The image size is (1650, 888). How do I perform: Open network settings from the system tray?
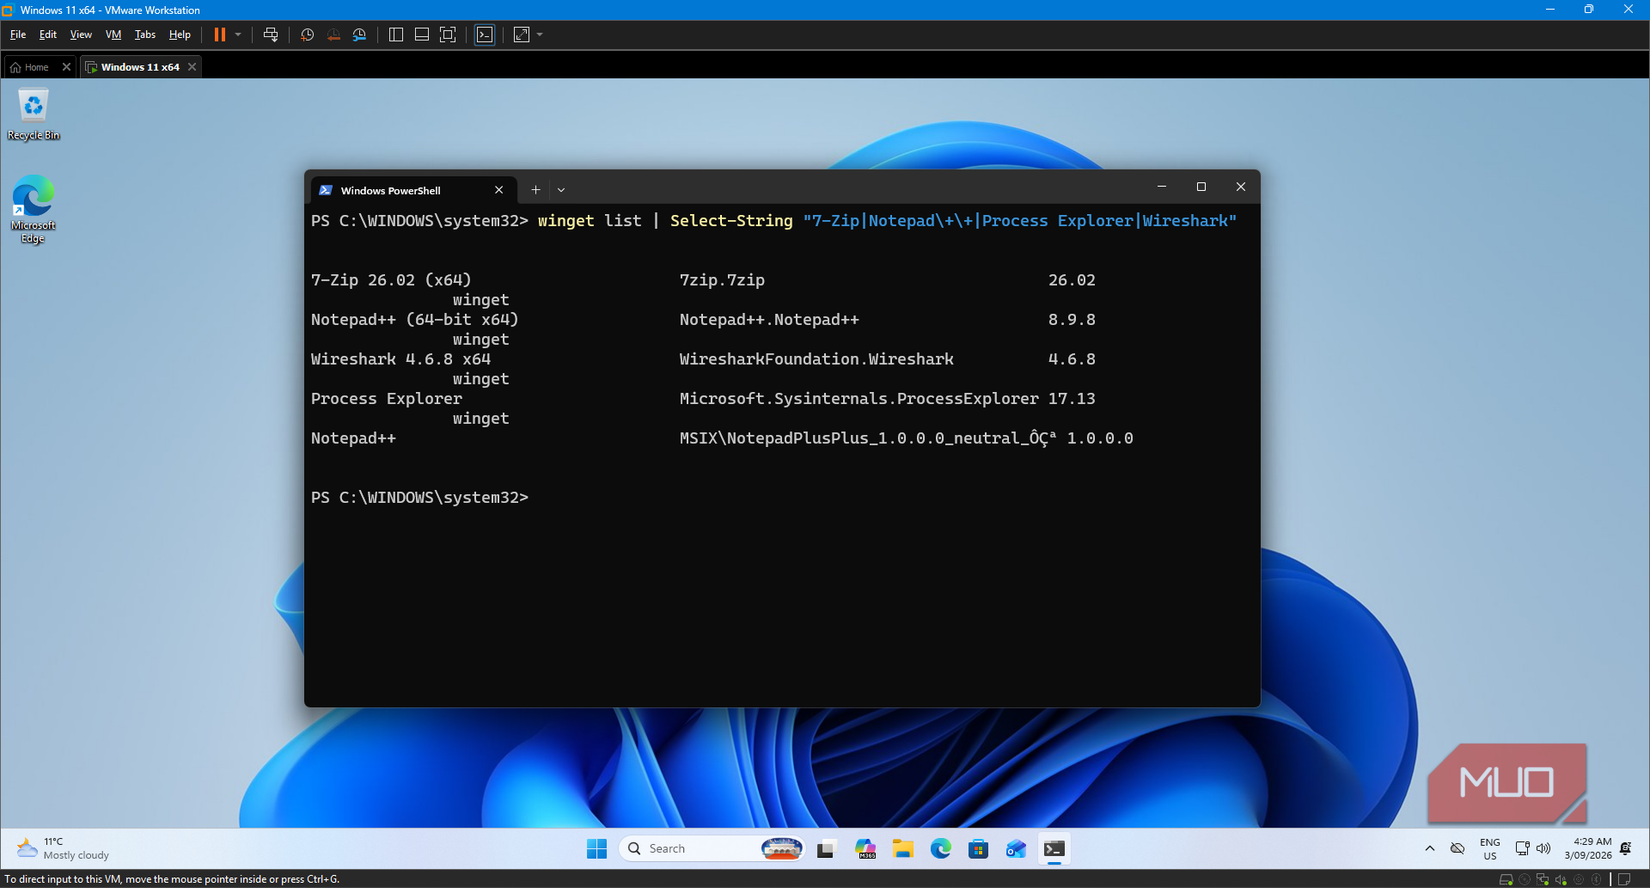click(x=1522, y=849)
